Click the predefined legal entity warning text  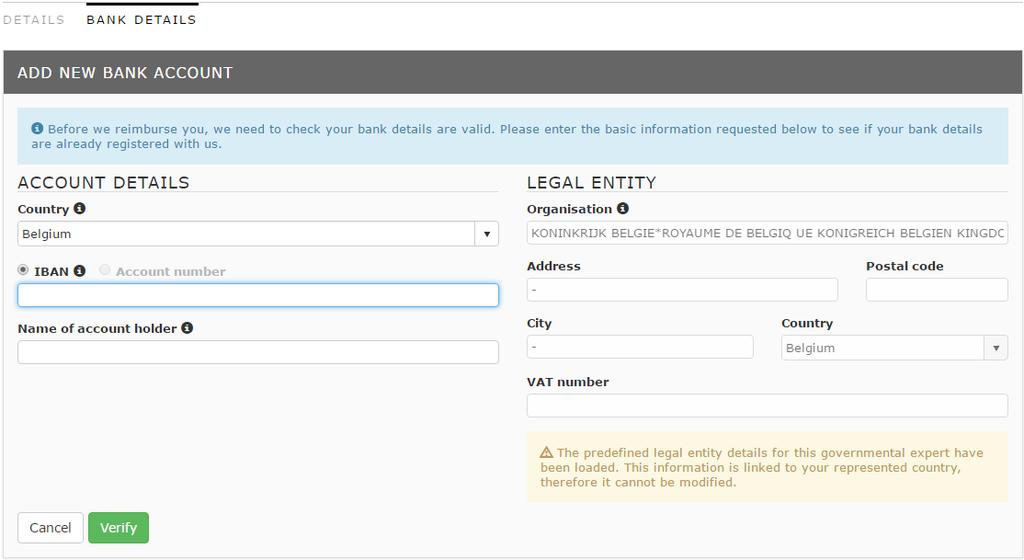761,467
